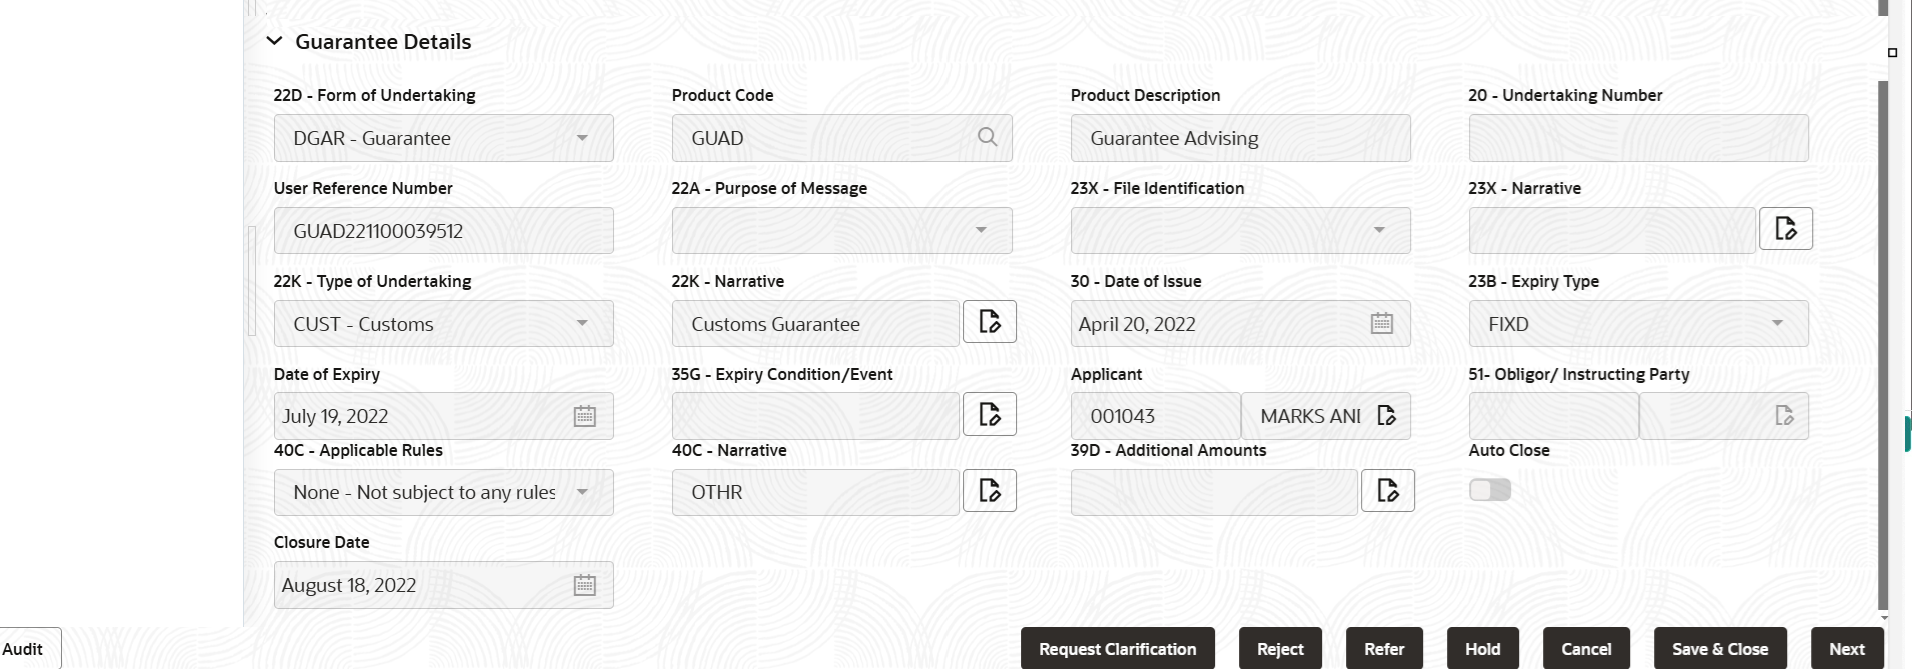Open the 40C Applicable Rules dropdown
Viewport: 1912px width, 669px height.
tap(582, 492)
